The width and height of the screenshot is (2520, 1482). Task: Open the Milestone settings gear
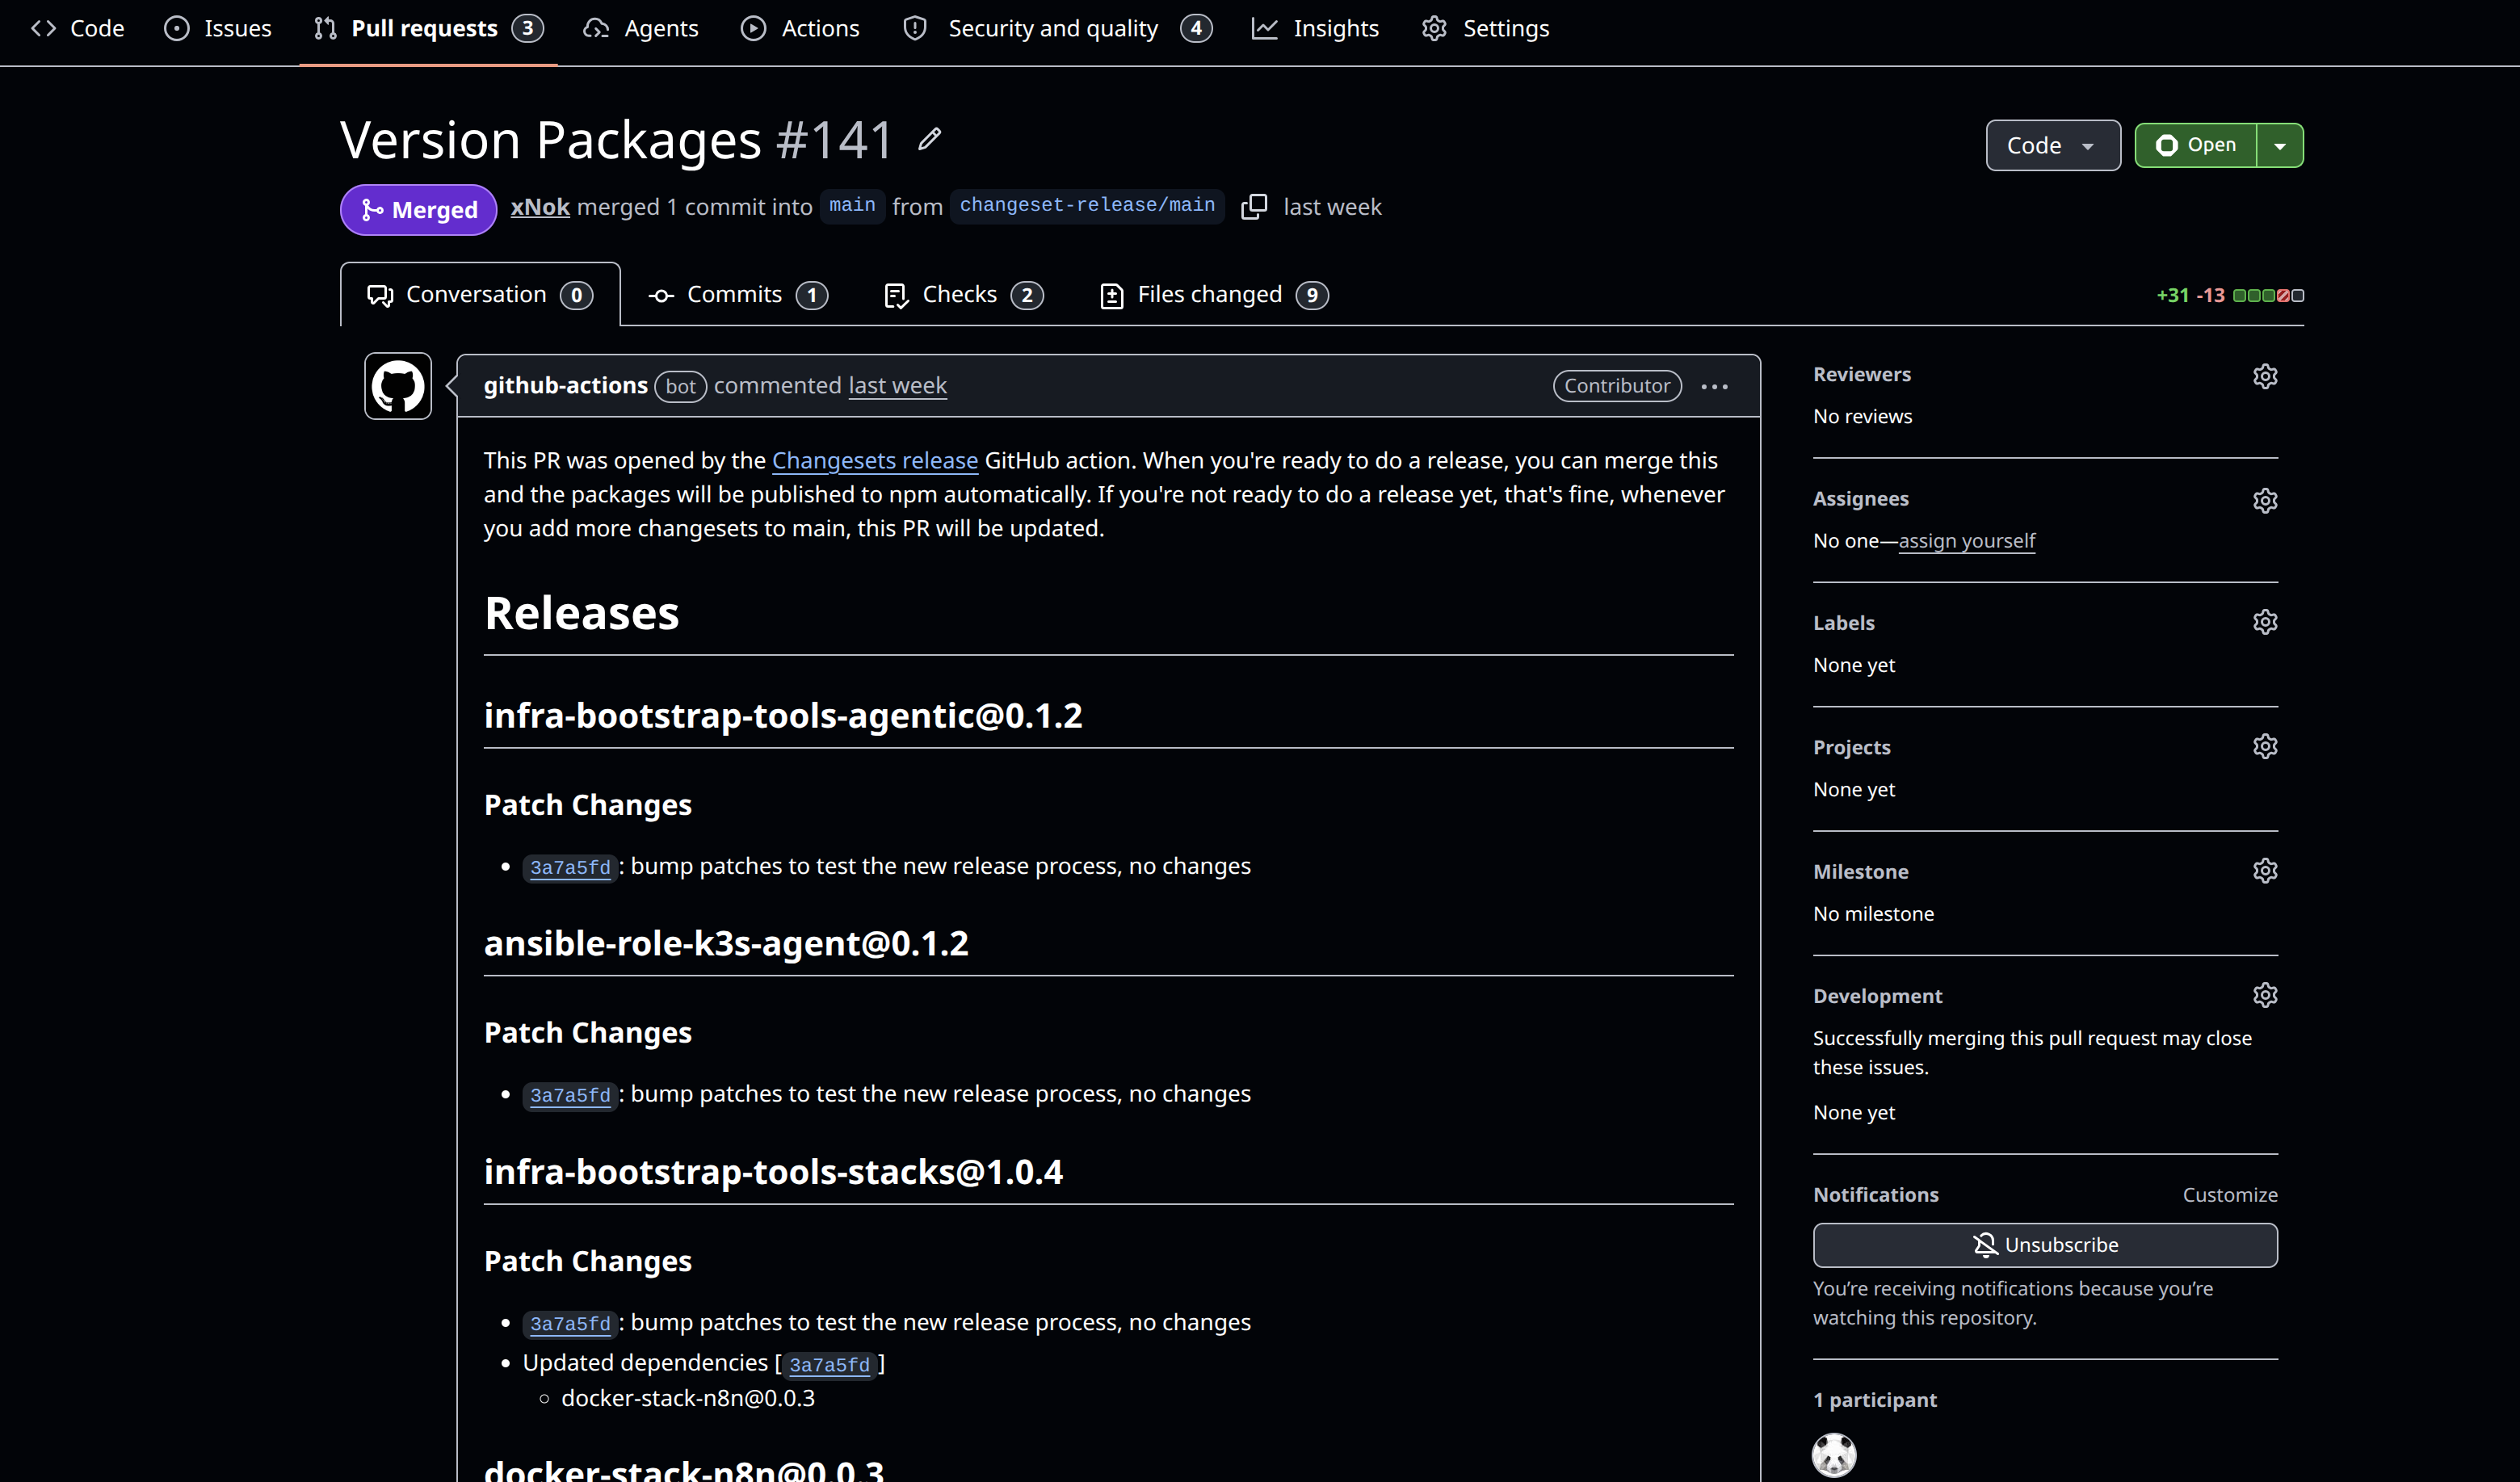point(2265,871)
